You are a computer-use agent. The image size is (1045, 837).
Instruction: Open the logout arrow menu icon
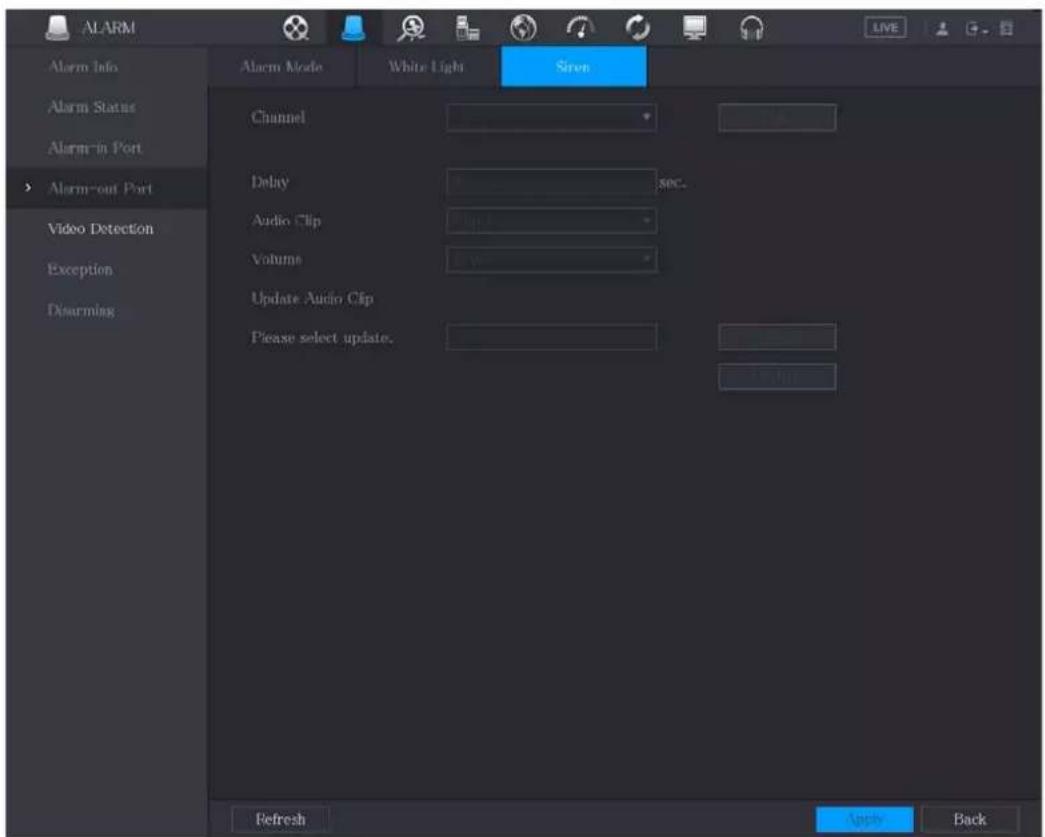976,29
